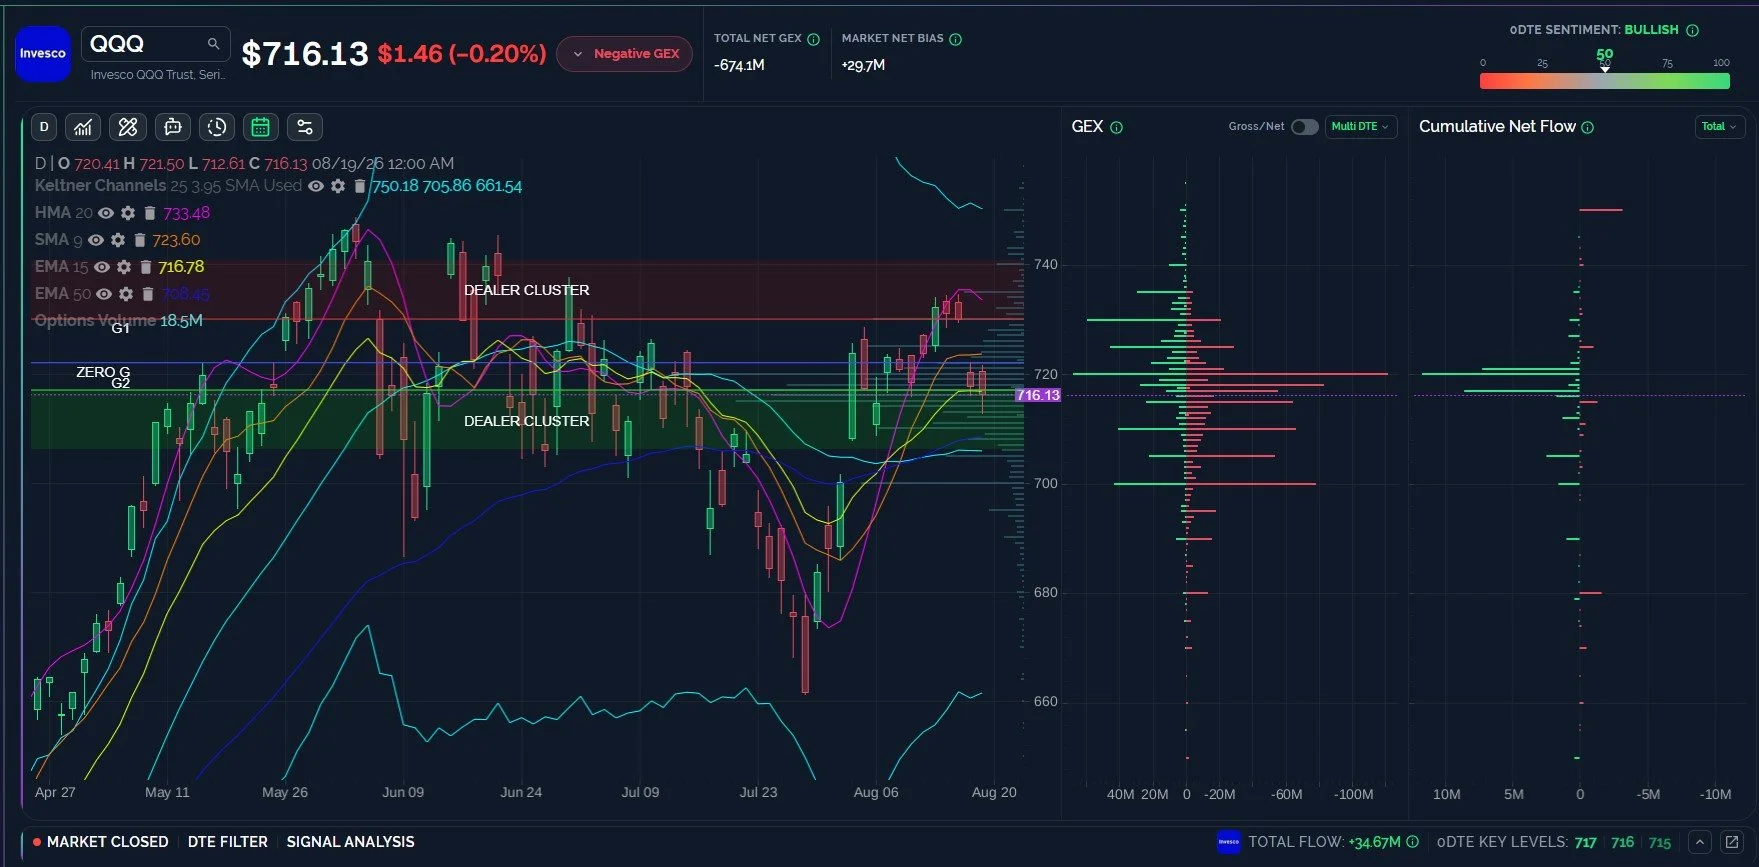
Task: Click info icon beside 0DTE Sentiment
Action: coord(1693,30)
